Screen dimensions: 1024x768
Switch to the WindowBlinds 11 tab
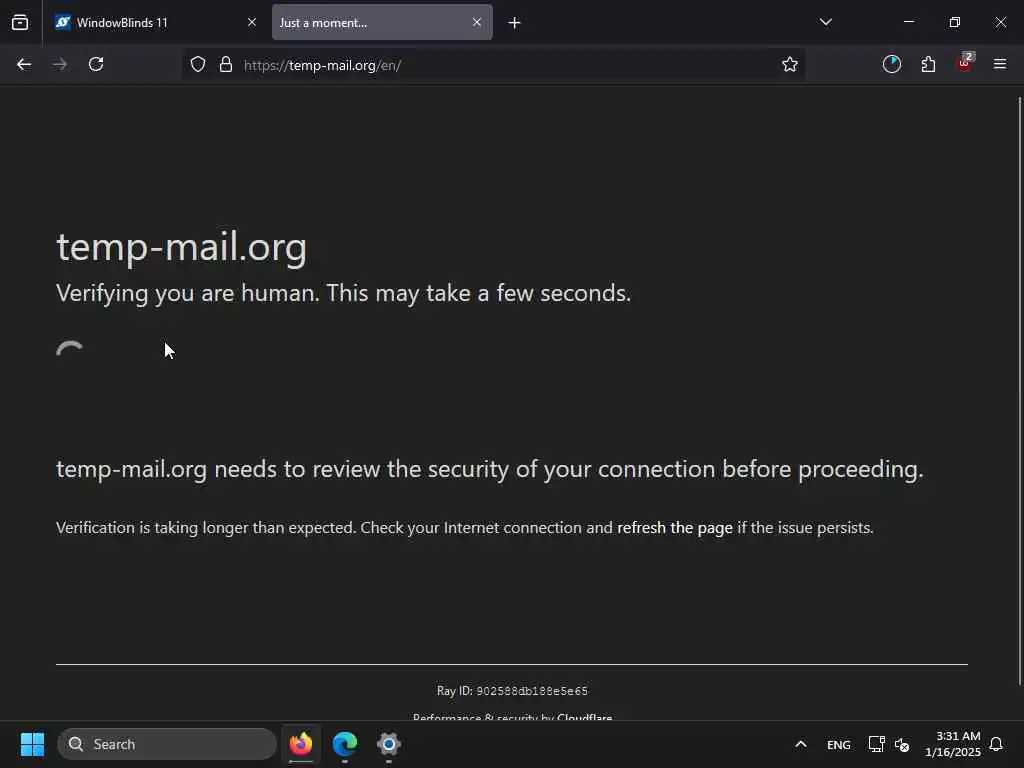click(155, 23)
